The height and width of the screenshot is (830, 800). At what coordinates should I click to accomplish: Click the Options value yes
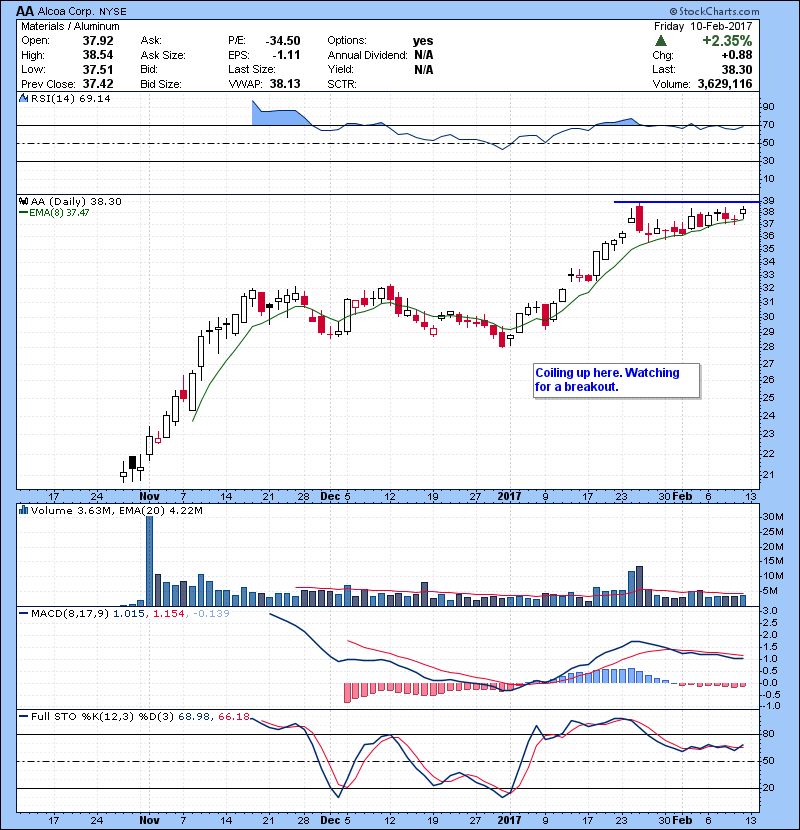tap(423, 41)
